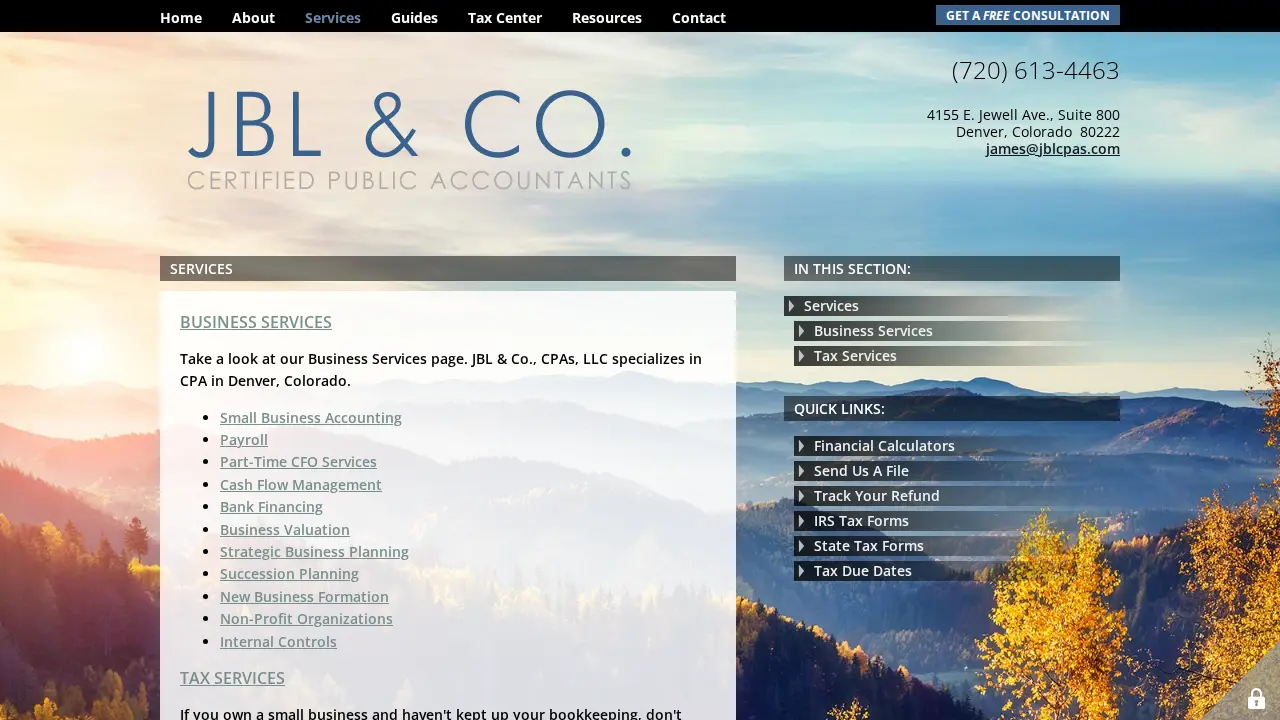1280x720 pixels.
Task: Go to the Contact page
Action: pyautogui.click(x=699, y=18)
